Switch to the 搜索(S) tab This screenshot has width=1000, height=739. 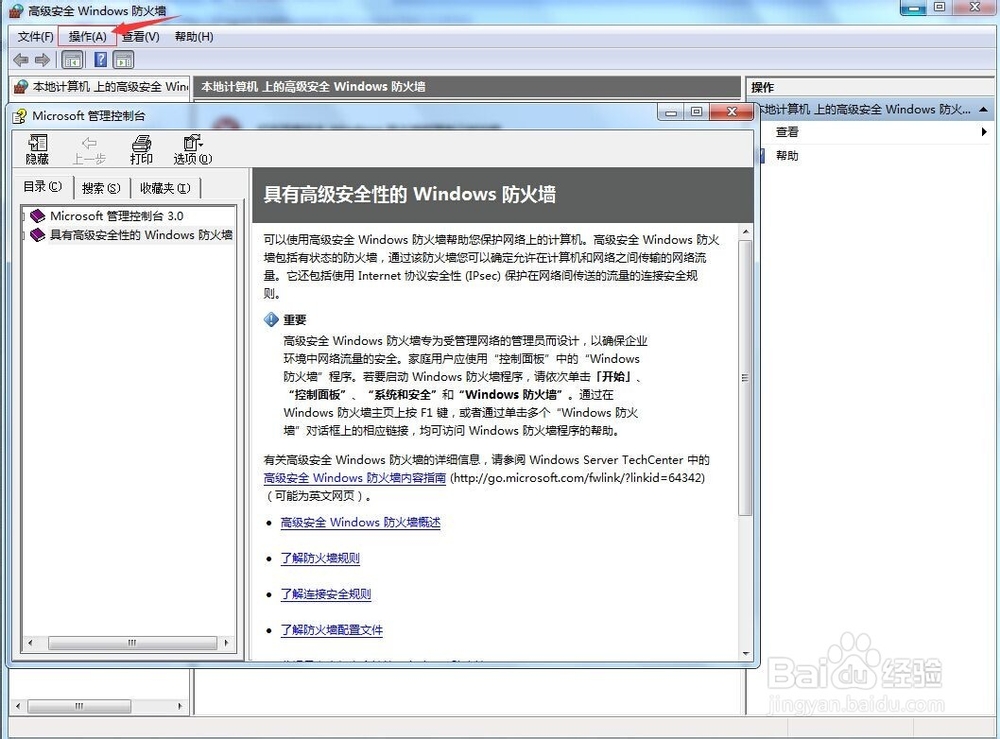101,188
